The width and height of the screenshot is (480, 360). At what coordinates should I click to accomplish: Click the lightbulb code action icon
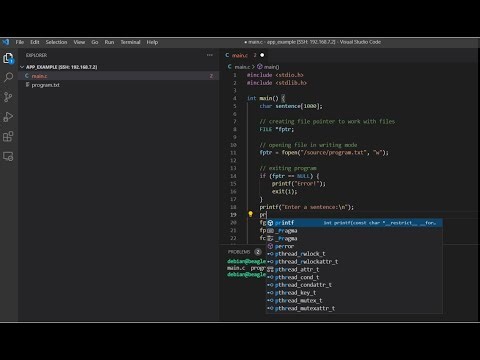pyautogui.click(x=250, y=214)
